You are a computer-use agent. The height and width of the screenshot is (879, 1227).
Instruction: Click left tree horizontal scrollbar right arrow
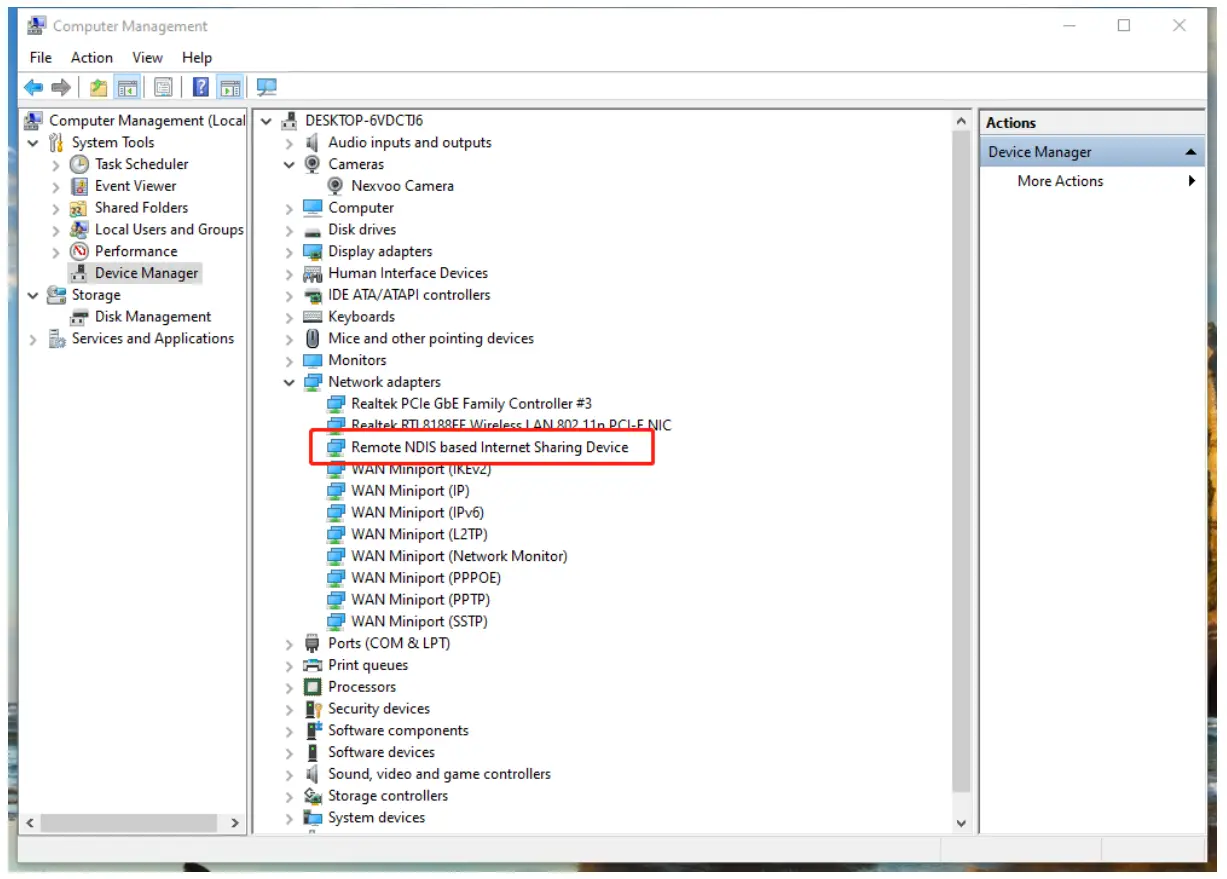point(235,824)
